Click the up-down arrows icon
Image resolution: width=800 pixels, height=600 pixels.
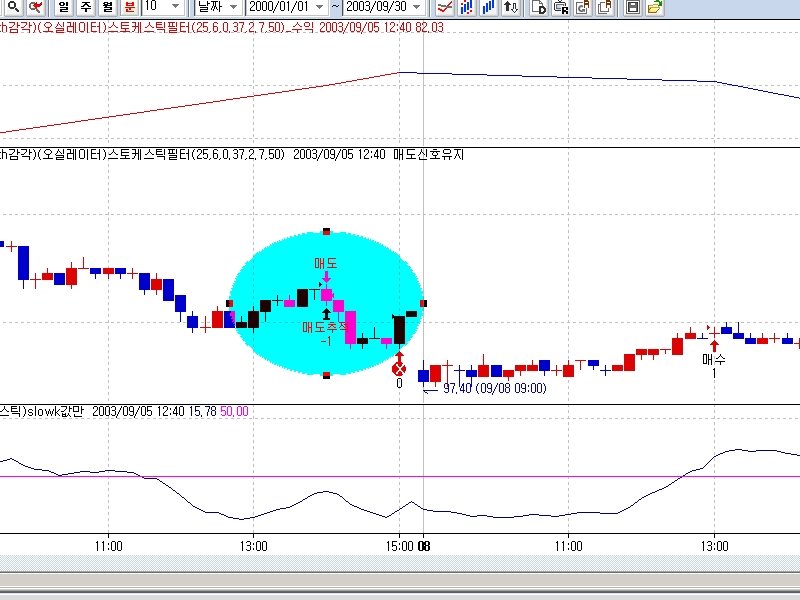(x=511, y=6)
